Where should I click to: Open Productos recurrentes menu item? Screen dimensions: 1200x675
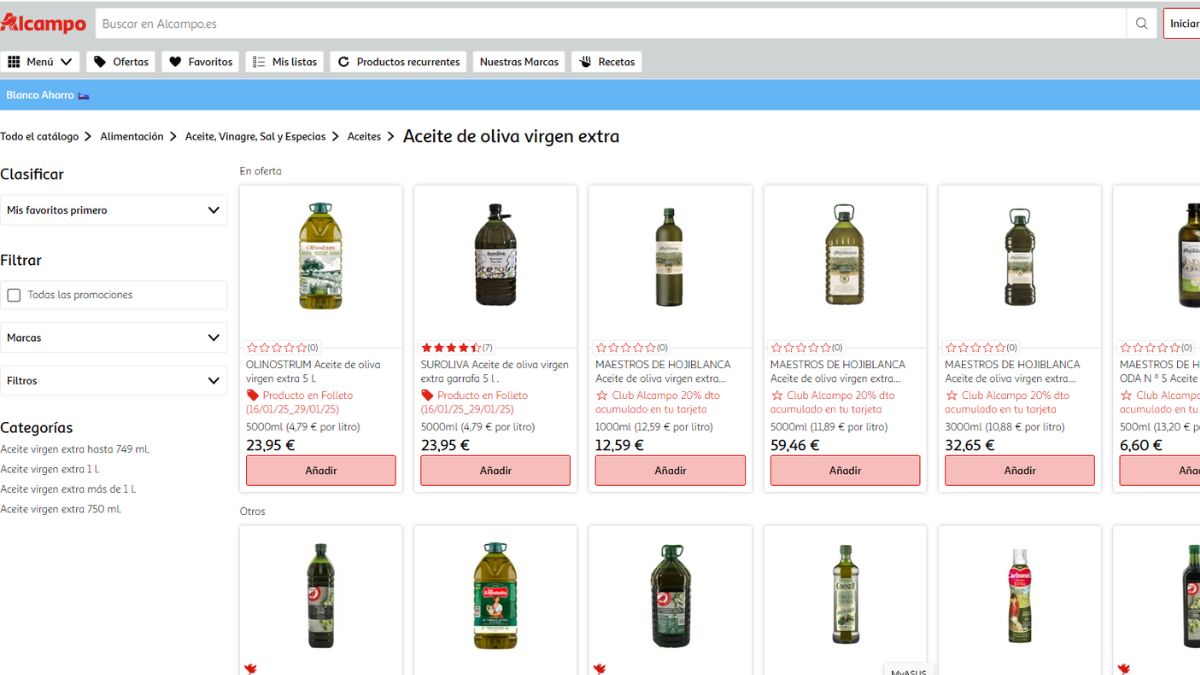coord(398,62)
